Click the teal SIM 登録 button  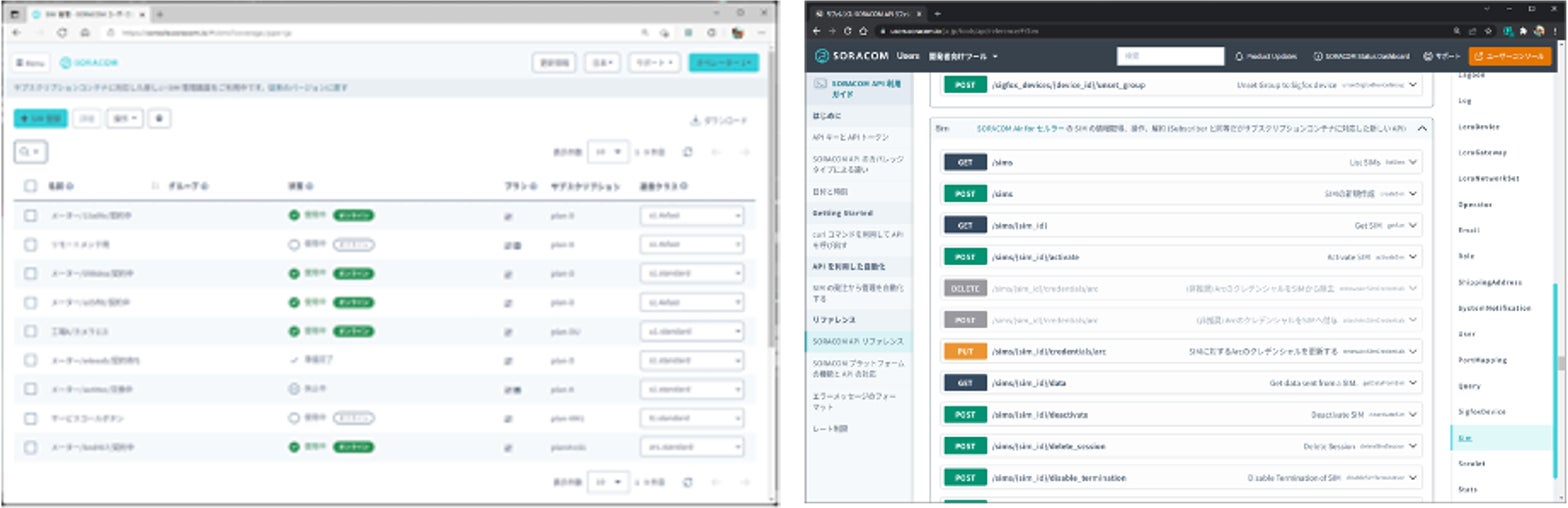click(x=41, y=119)
